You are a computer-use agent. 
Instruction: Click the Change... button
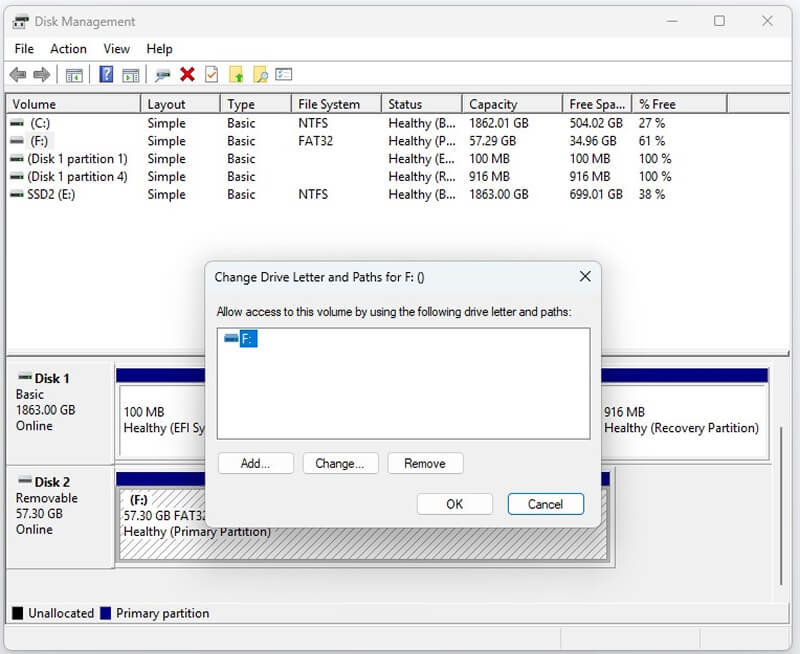340,463
